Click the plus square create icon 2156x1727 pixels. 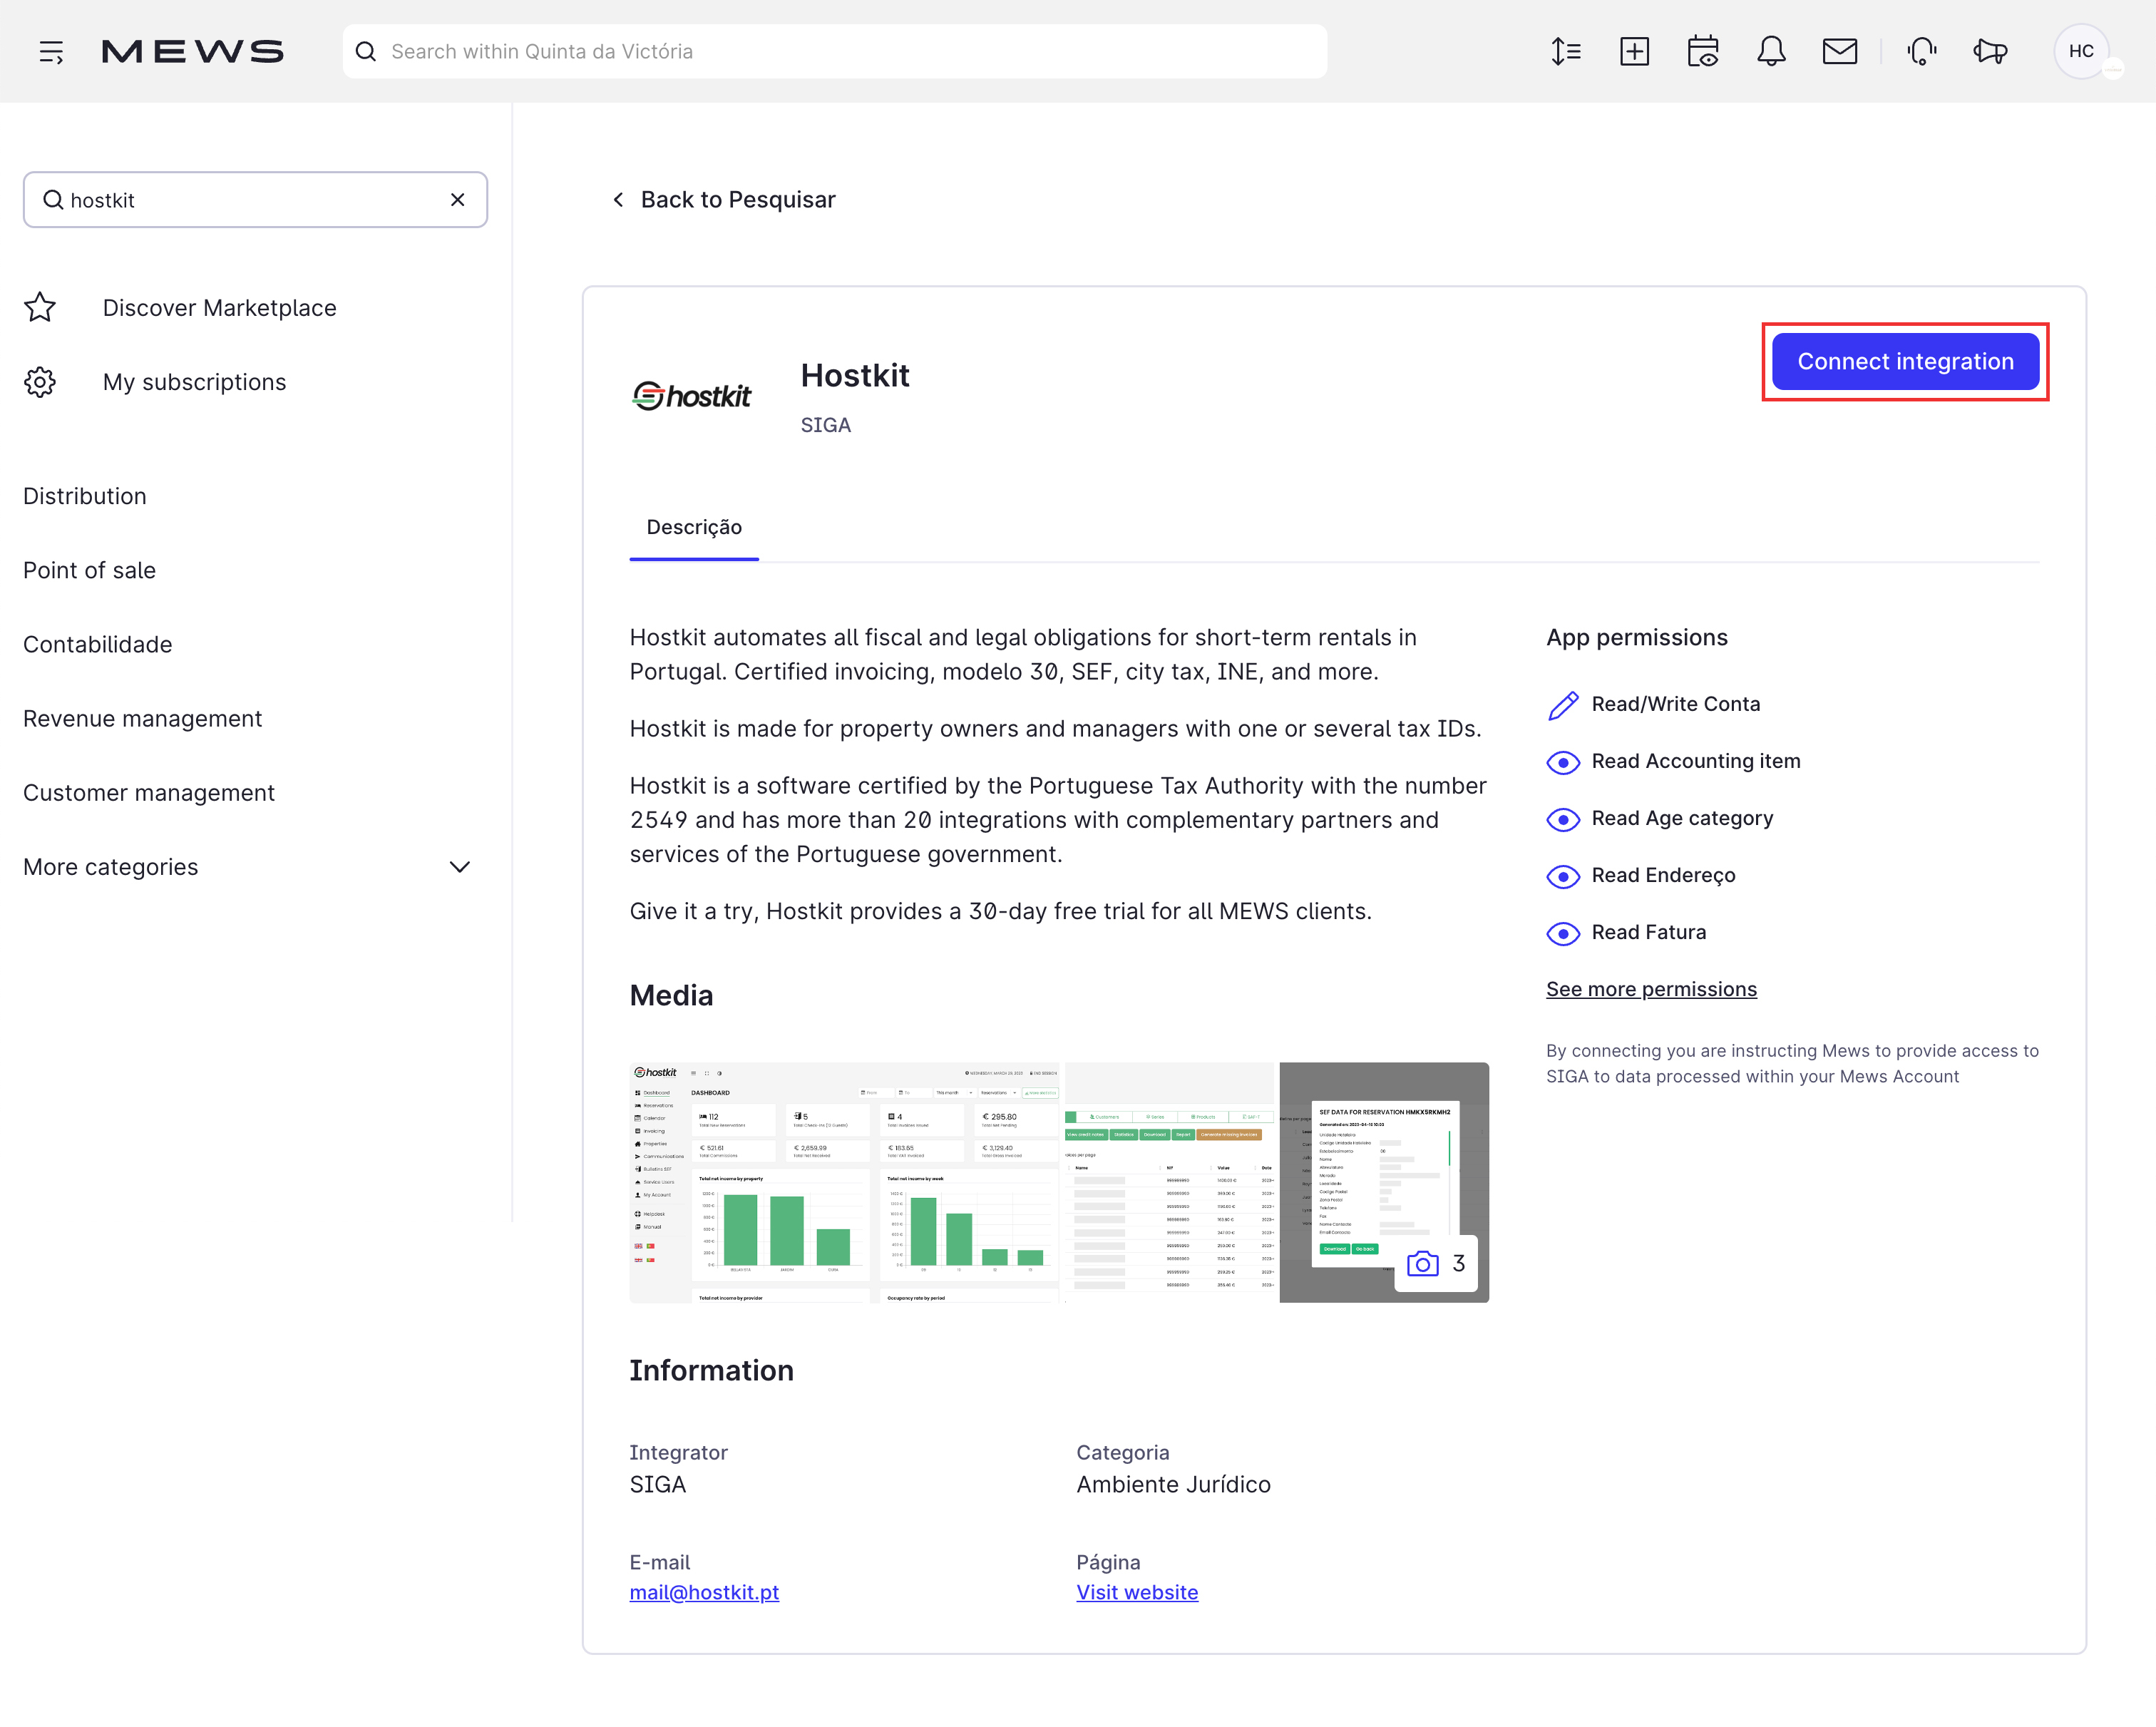pos(1634,52)
